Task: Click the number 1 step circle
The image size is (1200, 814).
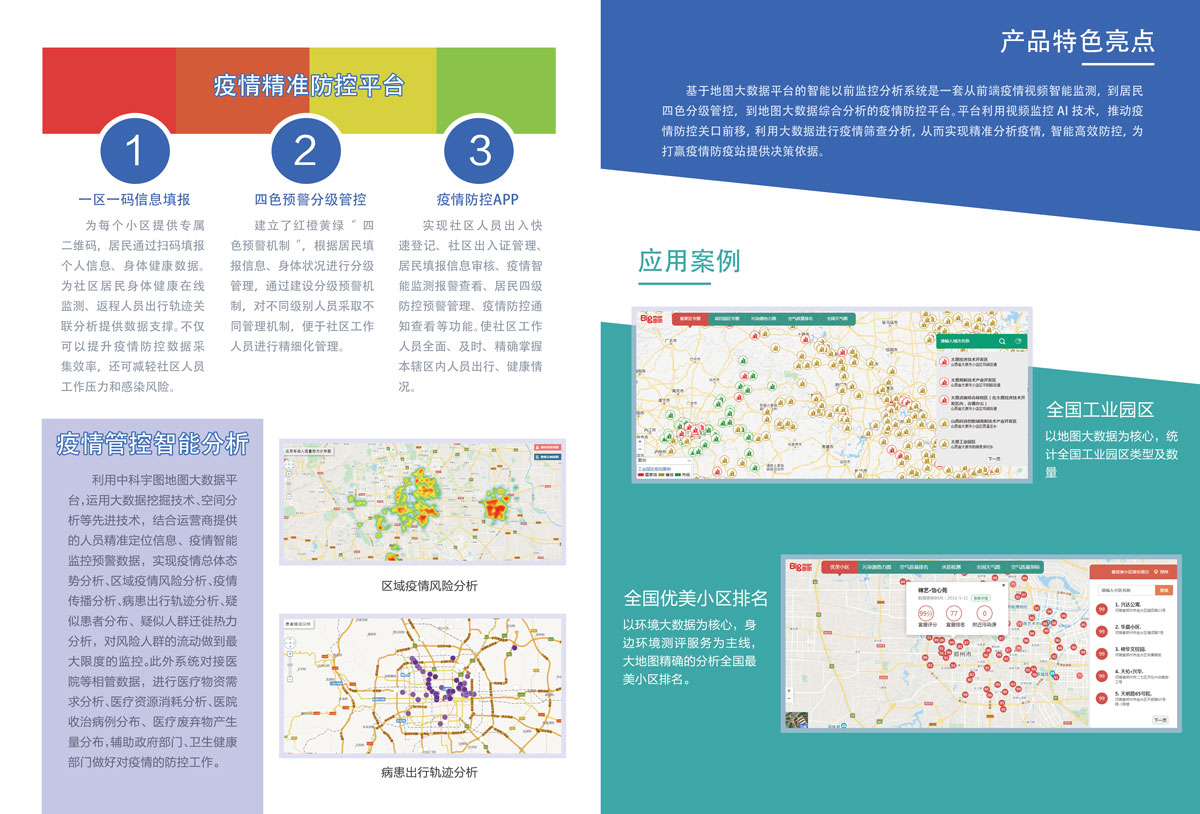Action: [135, 150]
